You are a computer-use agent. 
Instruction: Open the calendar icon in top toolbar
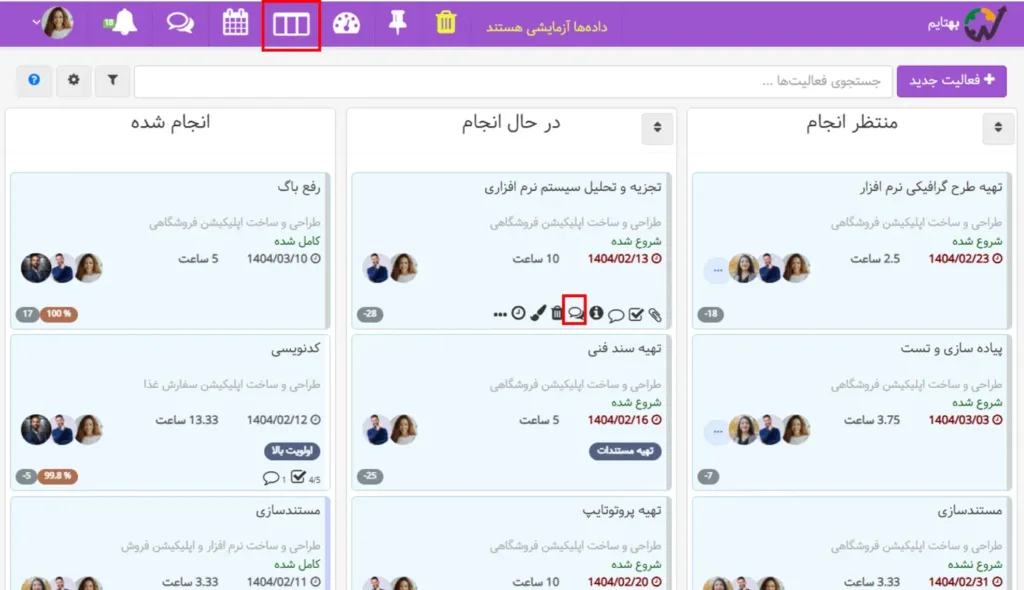[x=234, y=21]
